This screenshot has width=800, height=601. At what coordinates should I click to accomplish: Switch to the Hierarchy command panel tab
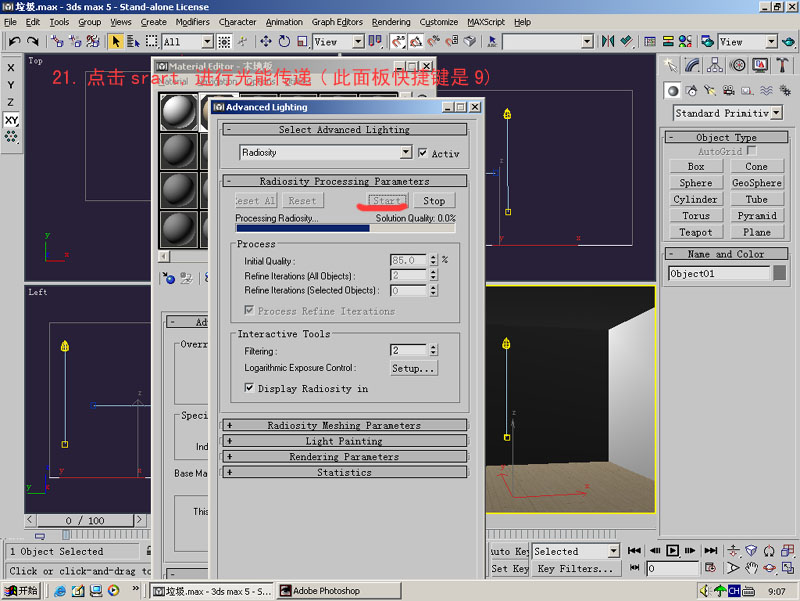[x=715, y=65]
